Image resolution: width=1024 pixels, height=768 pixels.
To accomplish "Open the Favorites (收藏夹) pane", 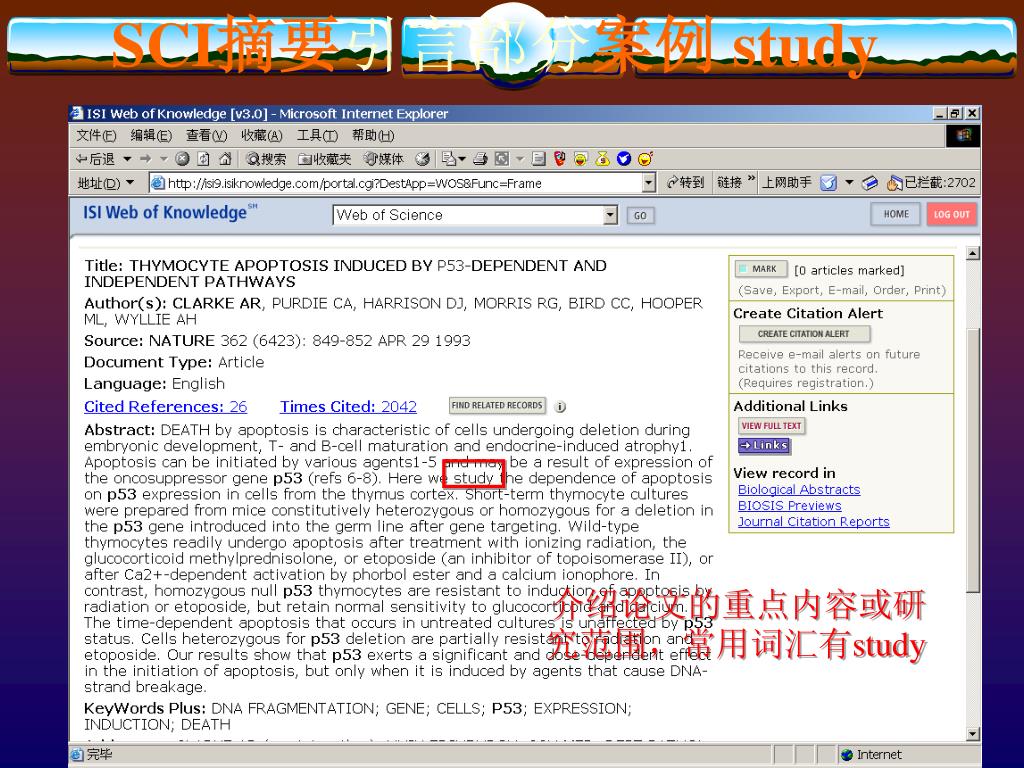I will (x=325, y=159).
